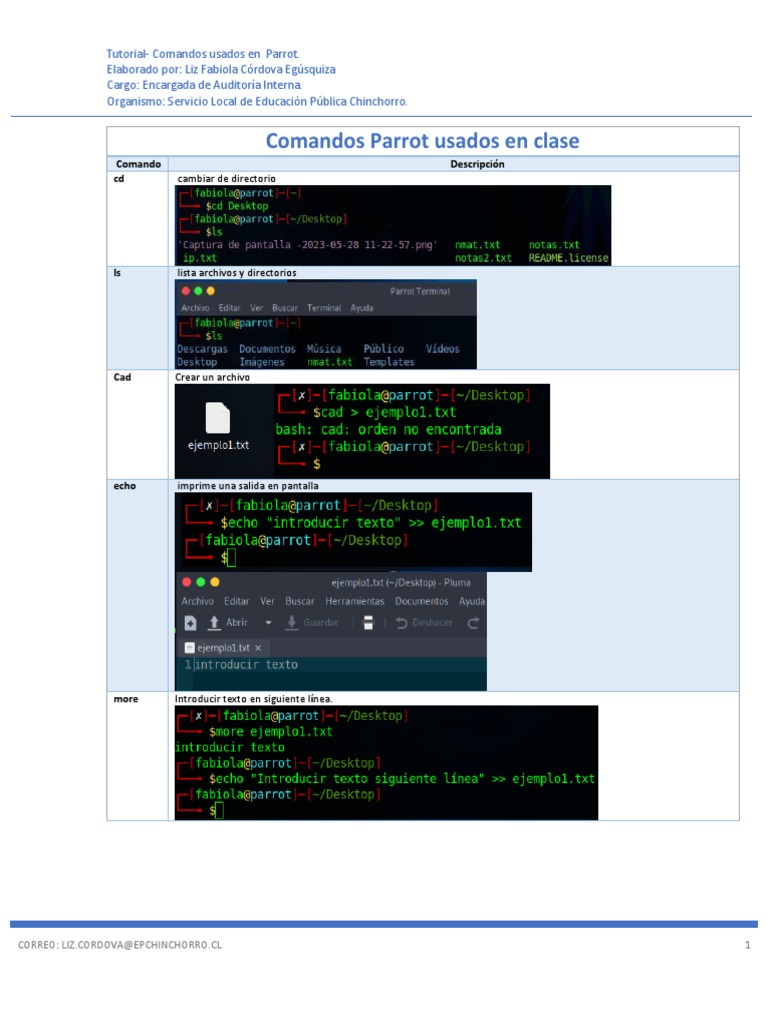Click heading 'Comandos Parrot usados en clase'

click(x=423, y=140)
